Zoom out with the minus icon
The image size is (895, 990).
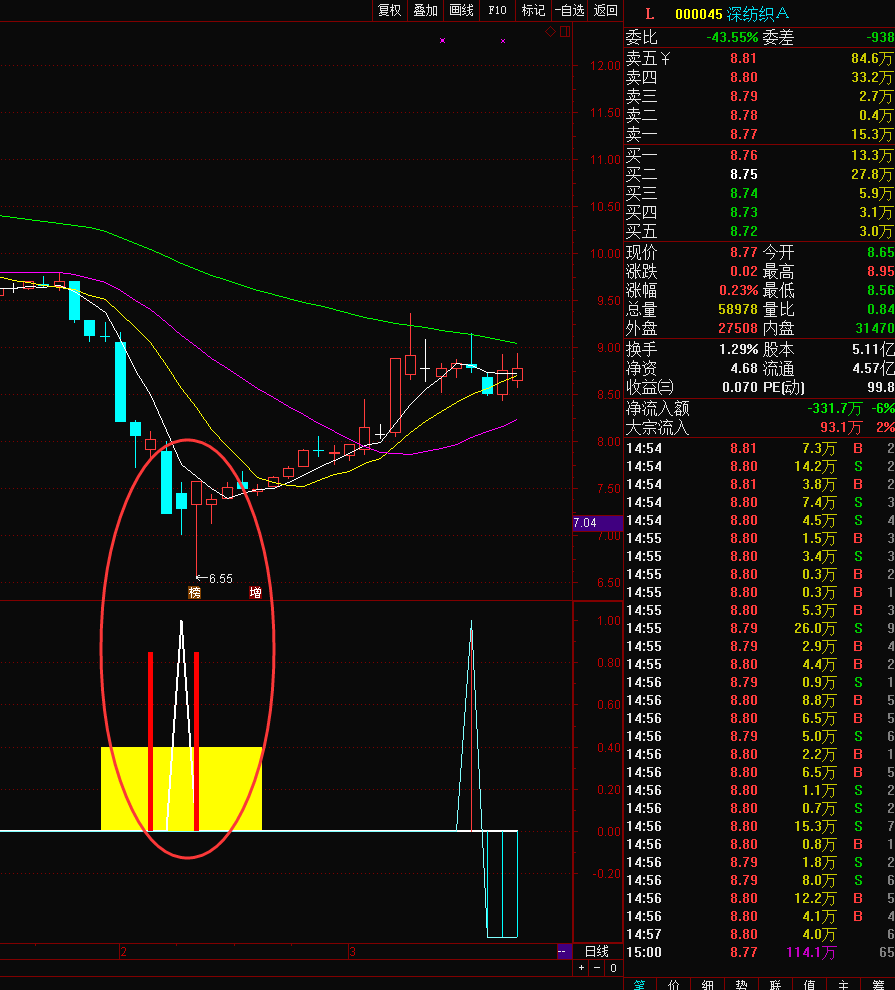pyautogui.click(x=597, y=968)
